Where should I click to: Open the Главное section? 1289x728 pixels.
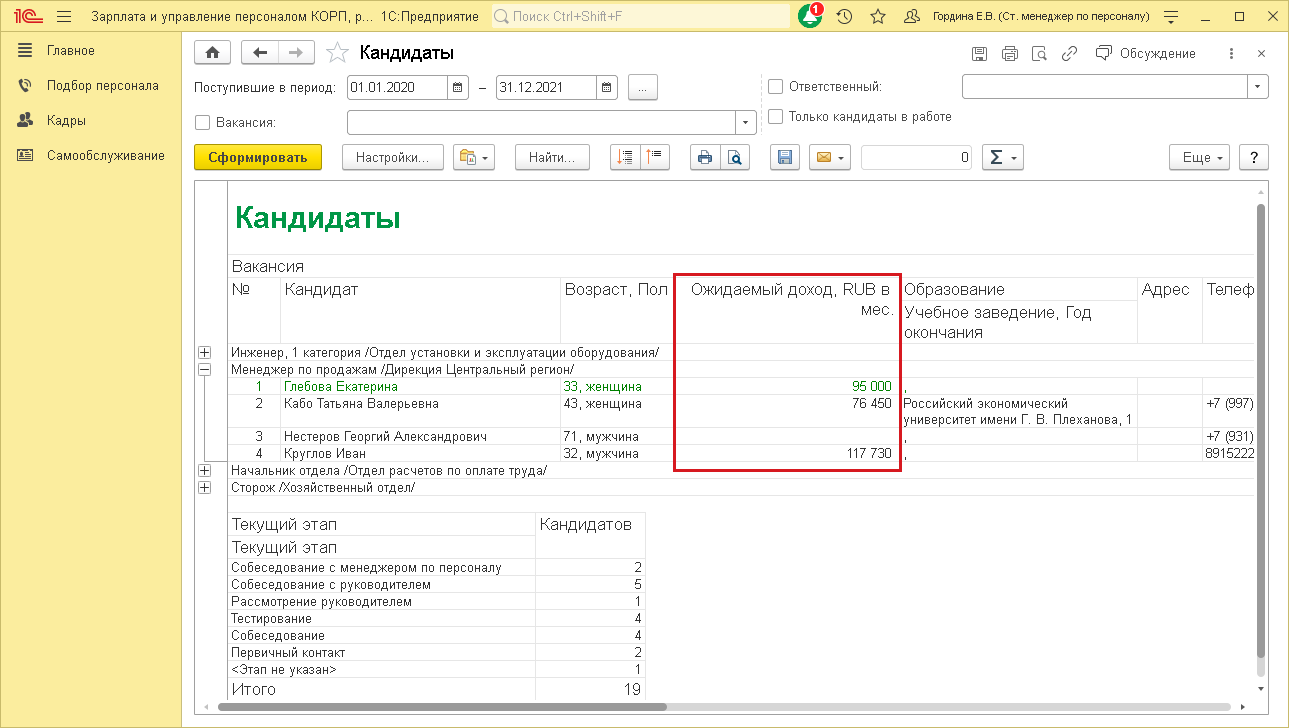point(71,50)
